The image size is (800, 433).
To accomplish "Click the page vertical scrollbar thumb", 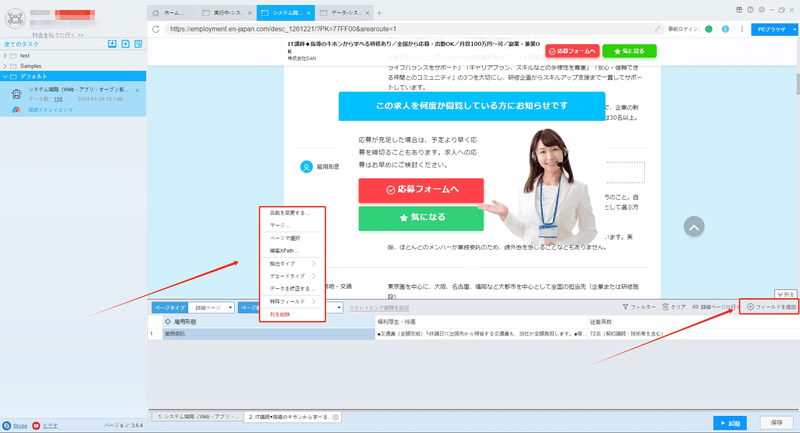I will pyautogui.click(x=797, y=83).
